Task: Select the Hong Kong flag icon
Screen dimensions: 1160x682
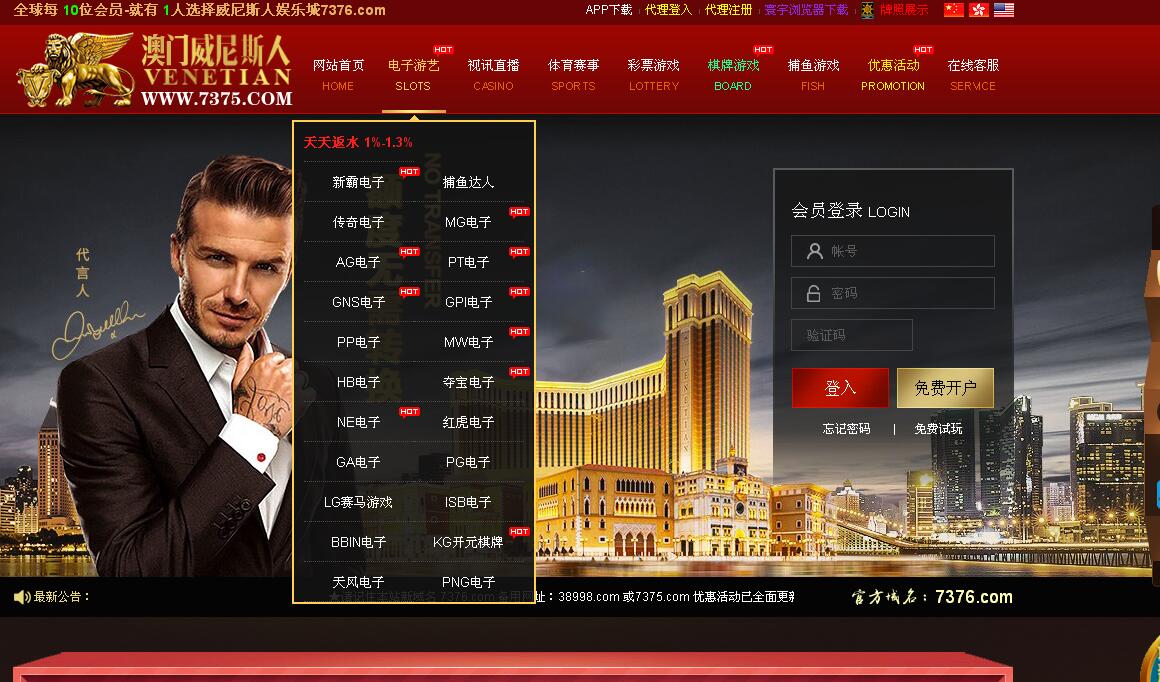Action: click(979, 10)
